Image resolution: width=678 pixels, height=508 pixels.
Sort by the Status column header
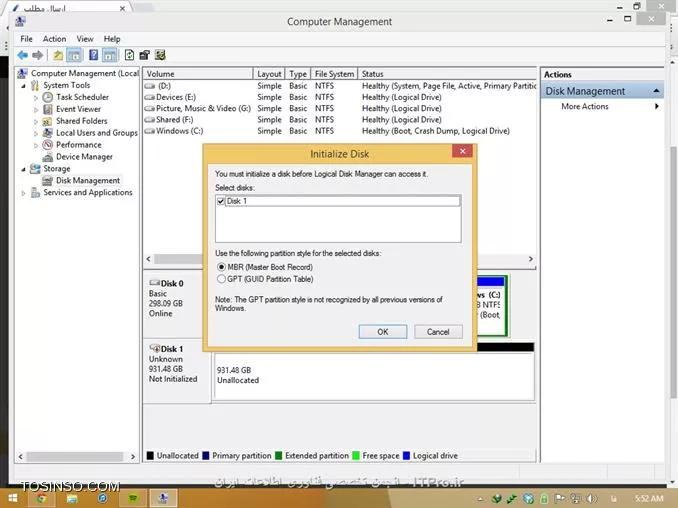448,74
